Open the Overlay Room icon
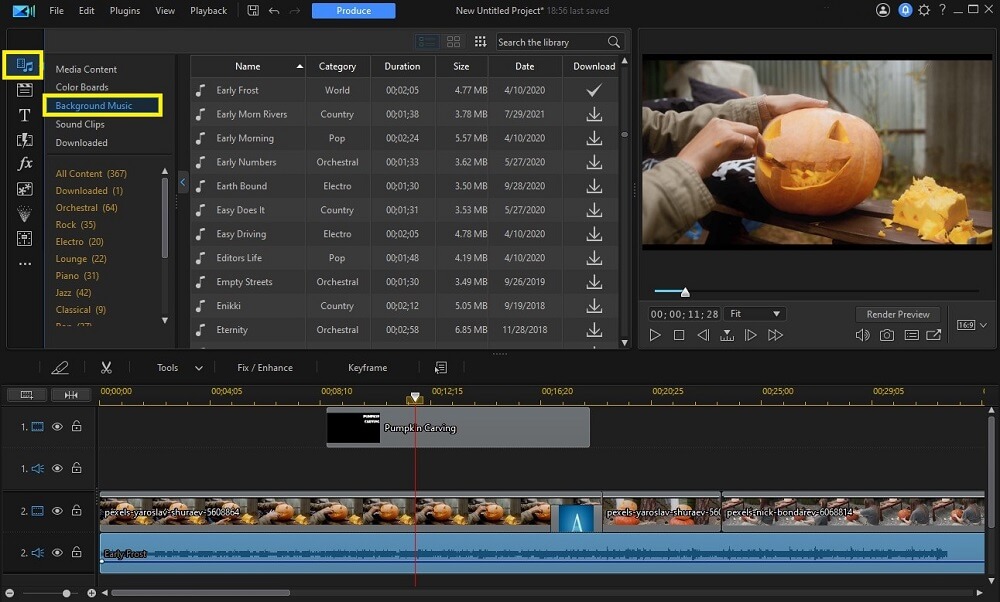 [x=24, y=189]
